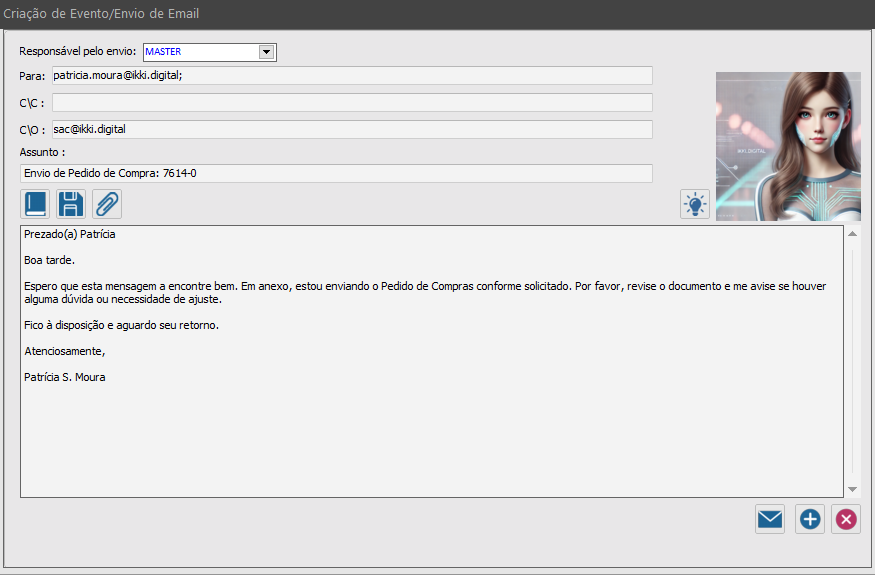Click the C\O field with sac@ikki.digital
The image size is (875, 575).
click(352, 130)
